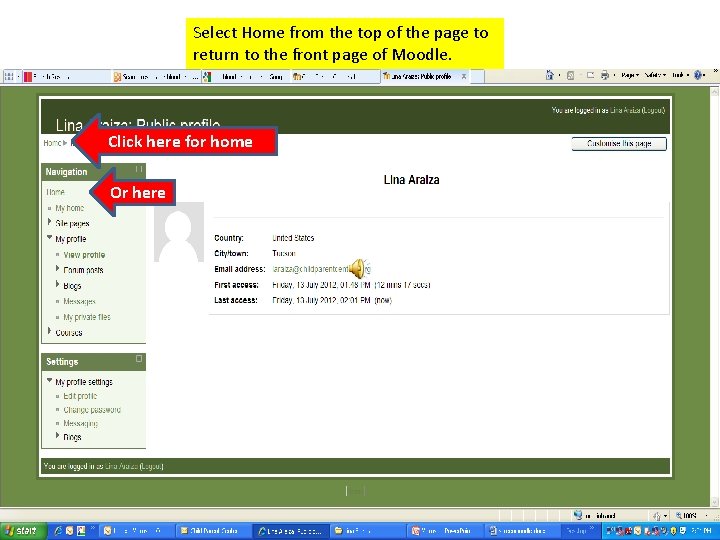The width and height of the screenshot is (720, 540).
Task: Click the user profile picture placeholder
Action: pyautogui.click(x=179, y=232)
